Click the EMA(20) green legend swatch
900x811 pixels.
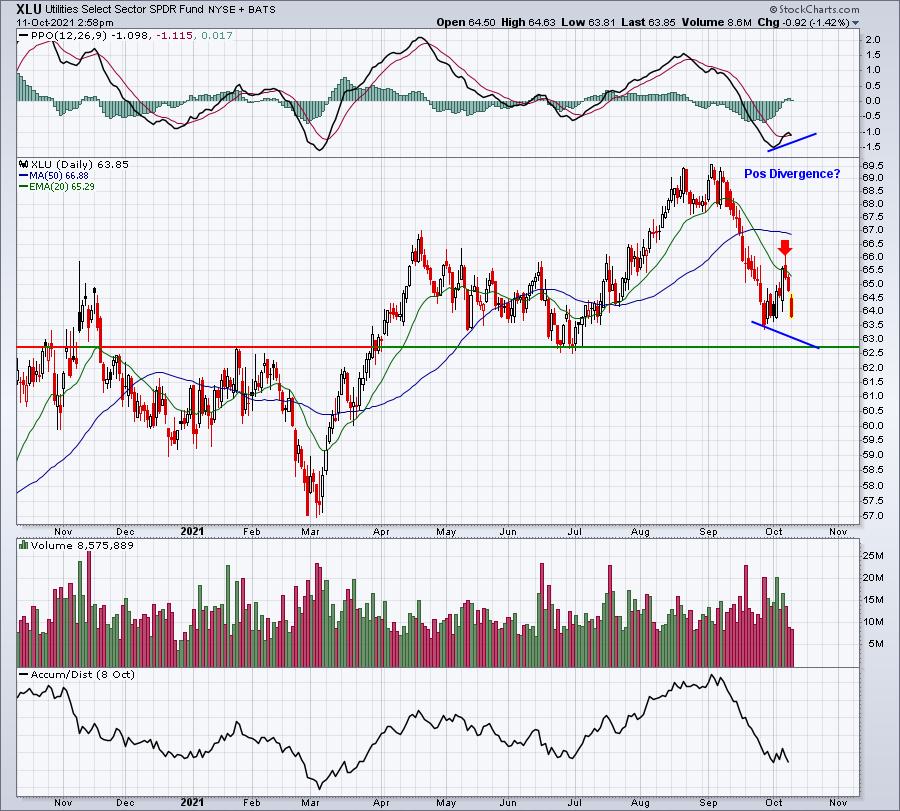click(x=24, y=187)
